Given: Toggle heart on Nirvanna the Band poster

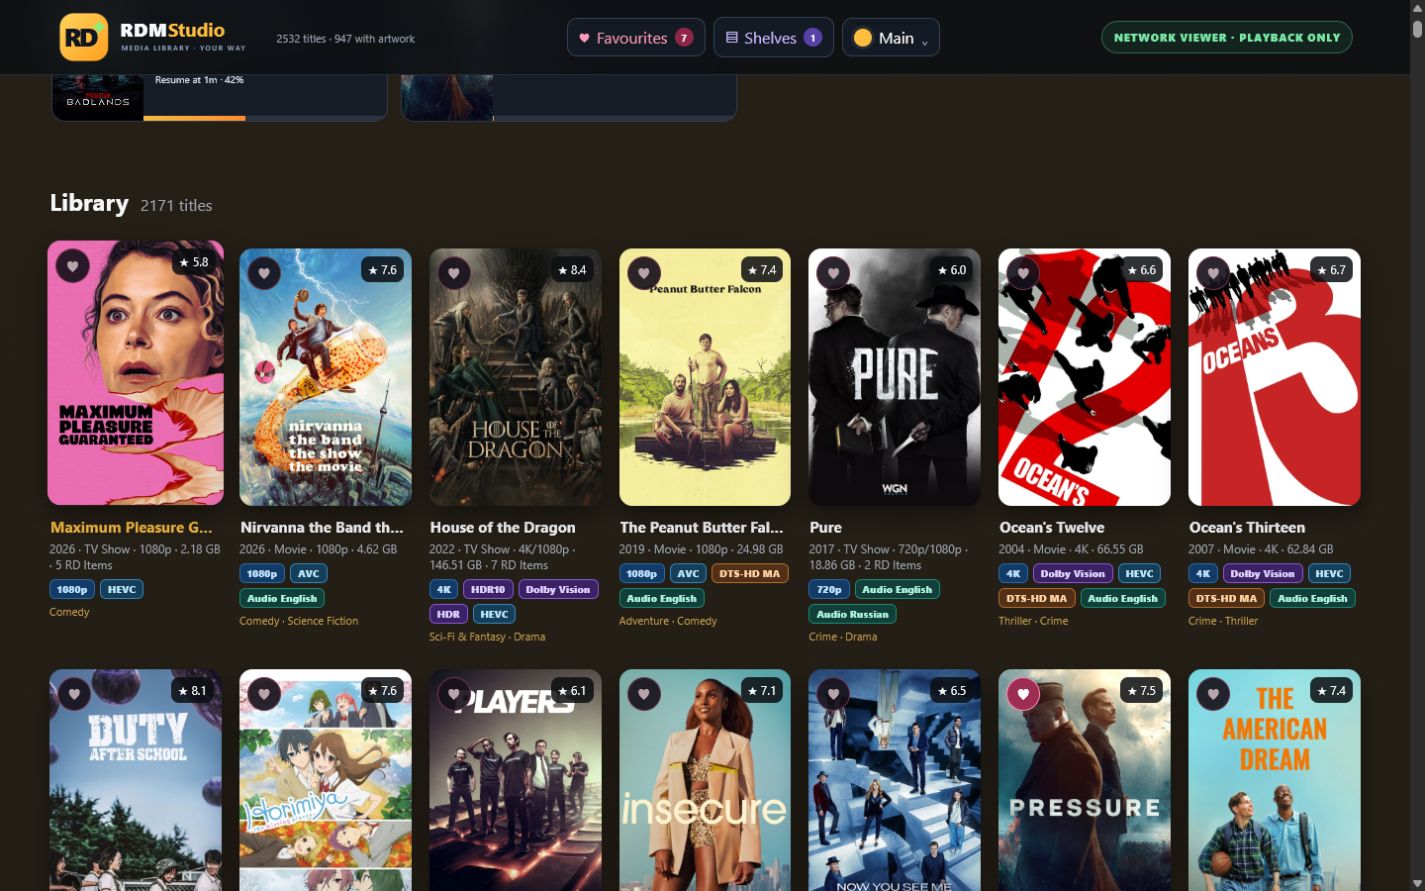Looking at the screenshot, I should (264, 273).
